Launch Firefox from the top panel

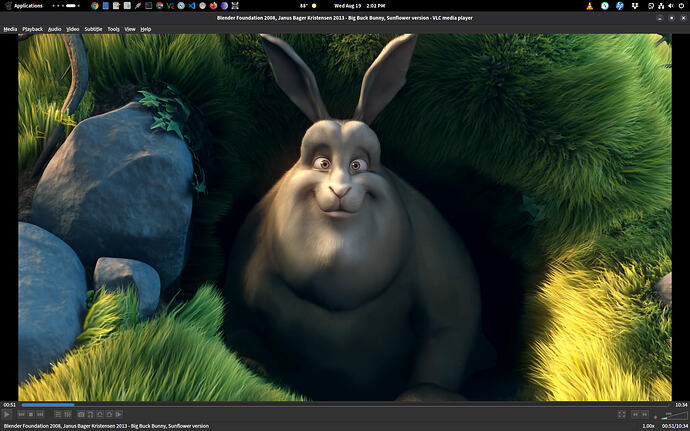[x=213, y=6]
